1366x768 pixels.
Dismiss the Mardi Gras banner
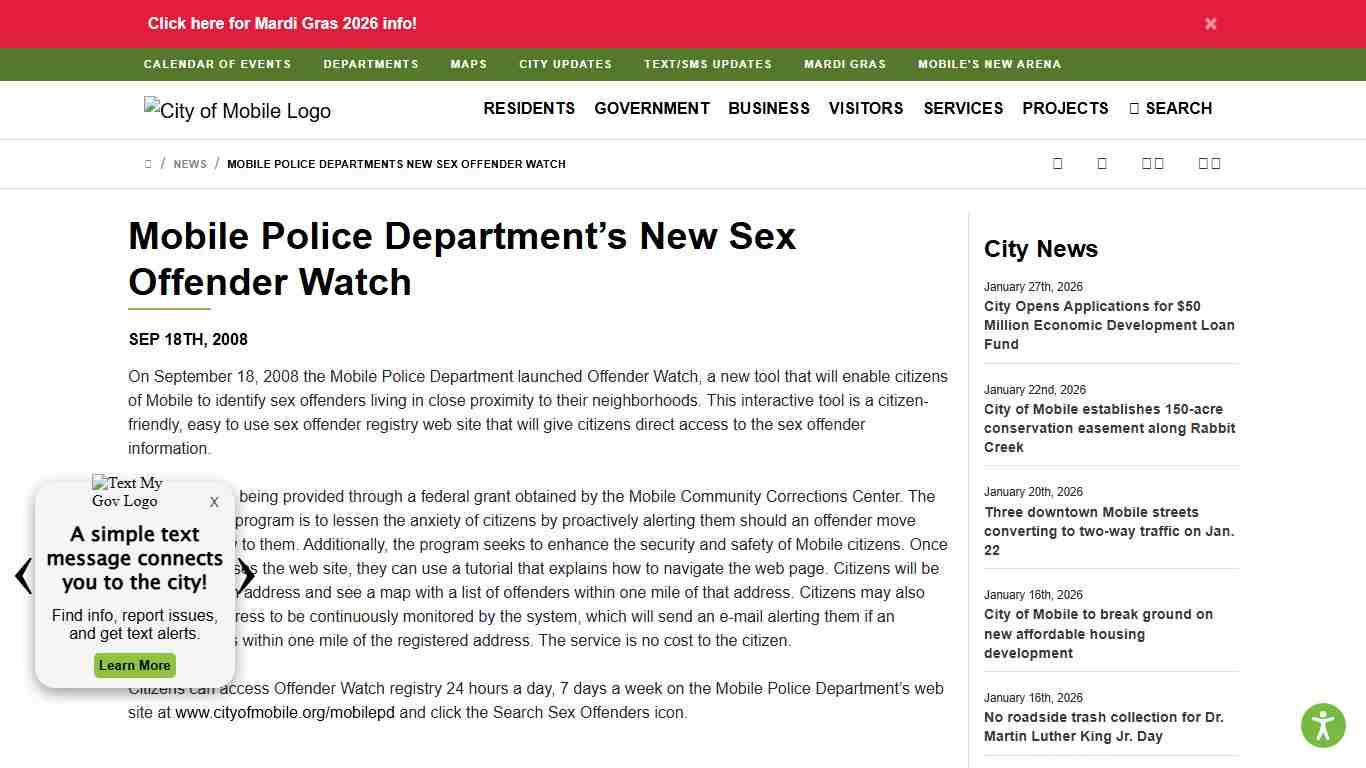(x=1210, y=23)
